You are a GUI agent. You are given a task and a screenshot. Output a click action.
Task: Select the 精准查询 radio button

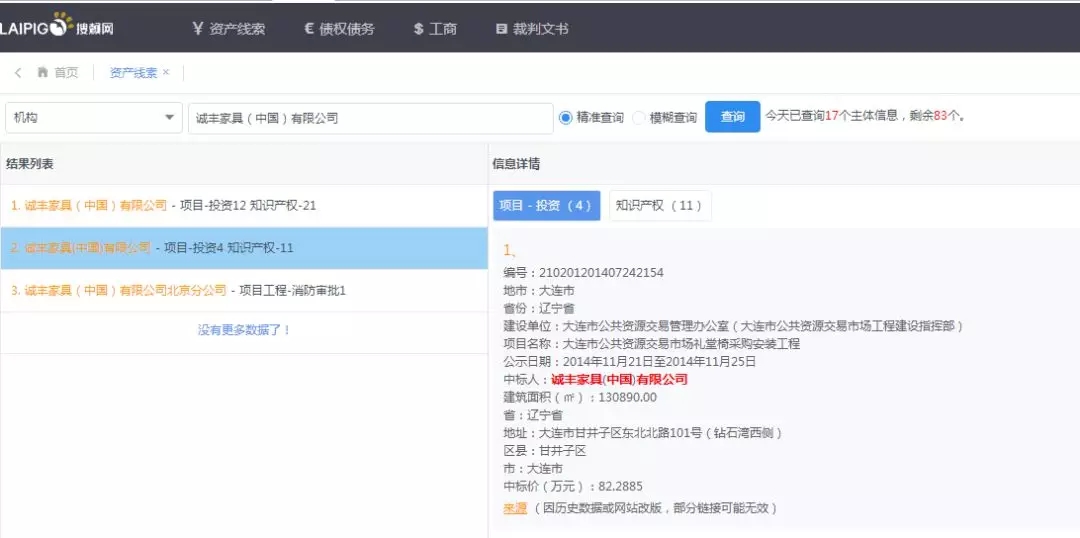(x=565, y=118)
